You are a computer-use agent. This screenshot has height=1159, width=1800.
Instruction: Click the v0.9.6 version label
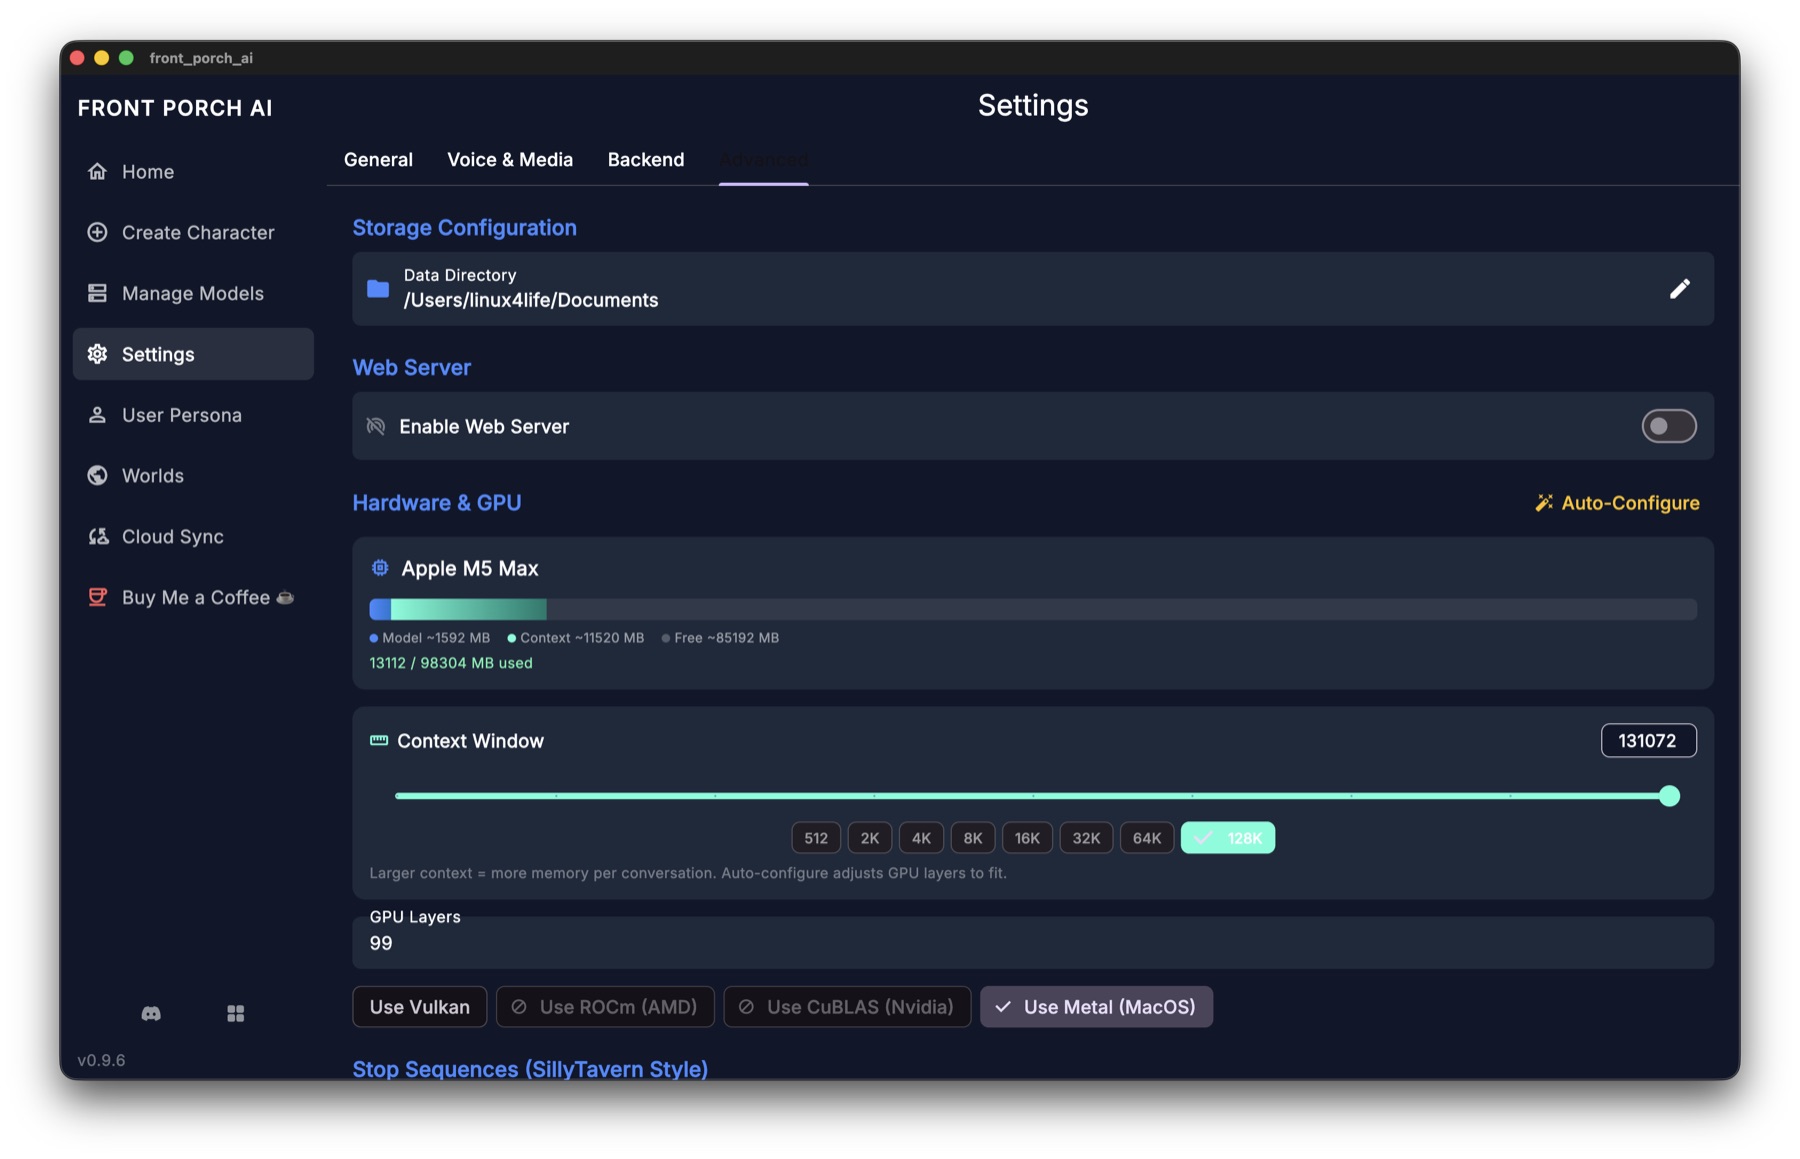pyautogui.click(x=101, y=1060)
